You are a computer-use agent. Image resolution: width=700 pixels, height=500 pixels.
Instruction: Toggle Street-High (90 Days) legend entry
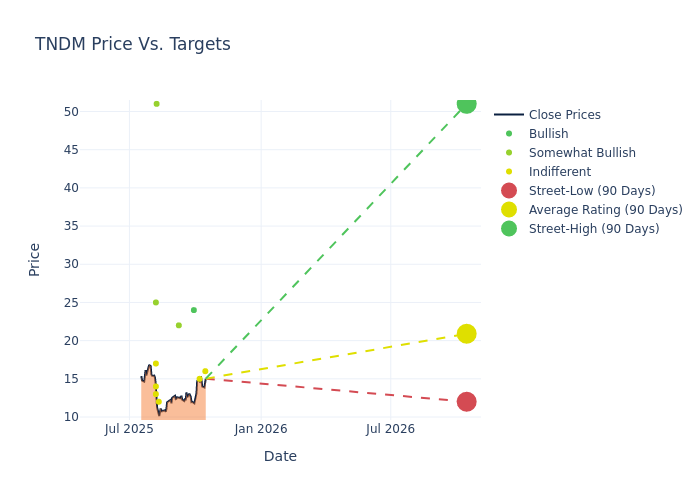pyautogui.click(x=593, y=229)
